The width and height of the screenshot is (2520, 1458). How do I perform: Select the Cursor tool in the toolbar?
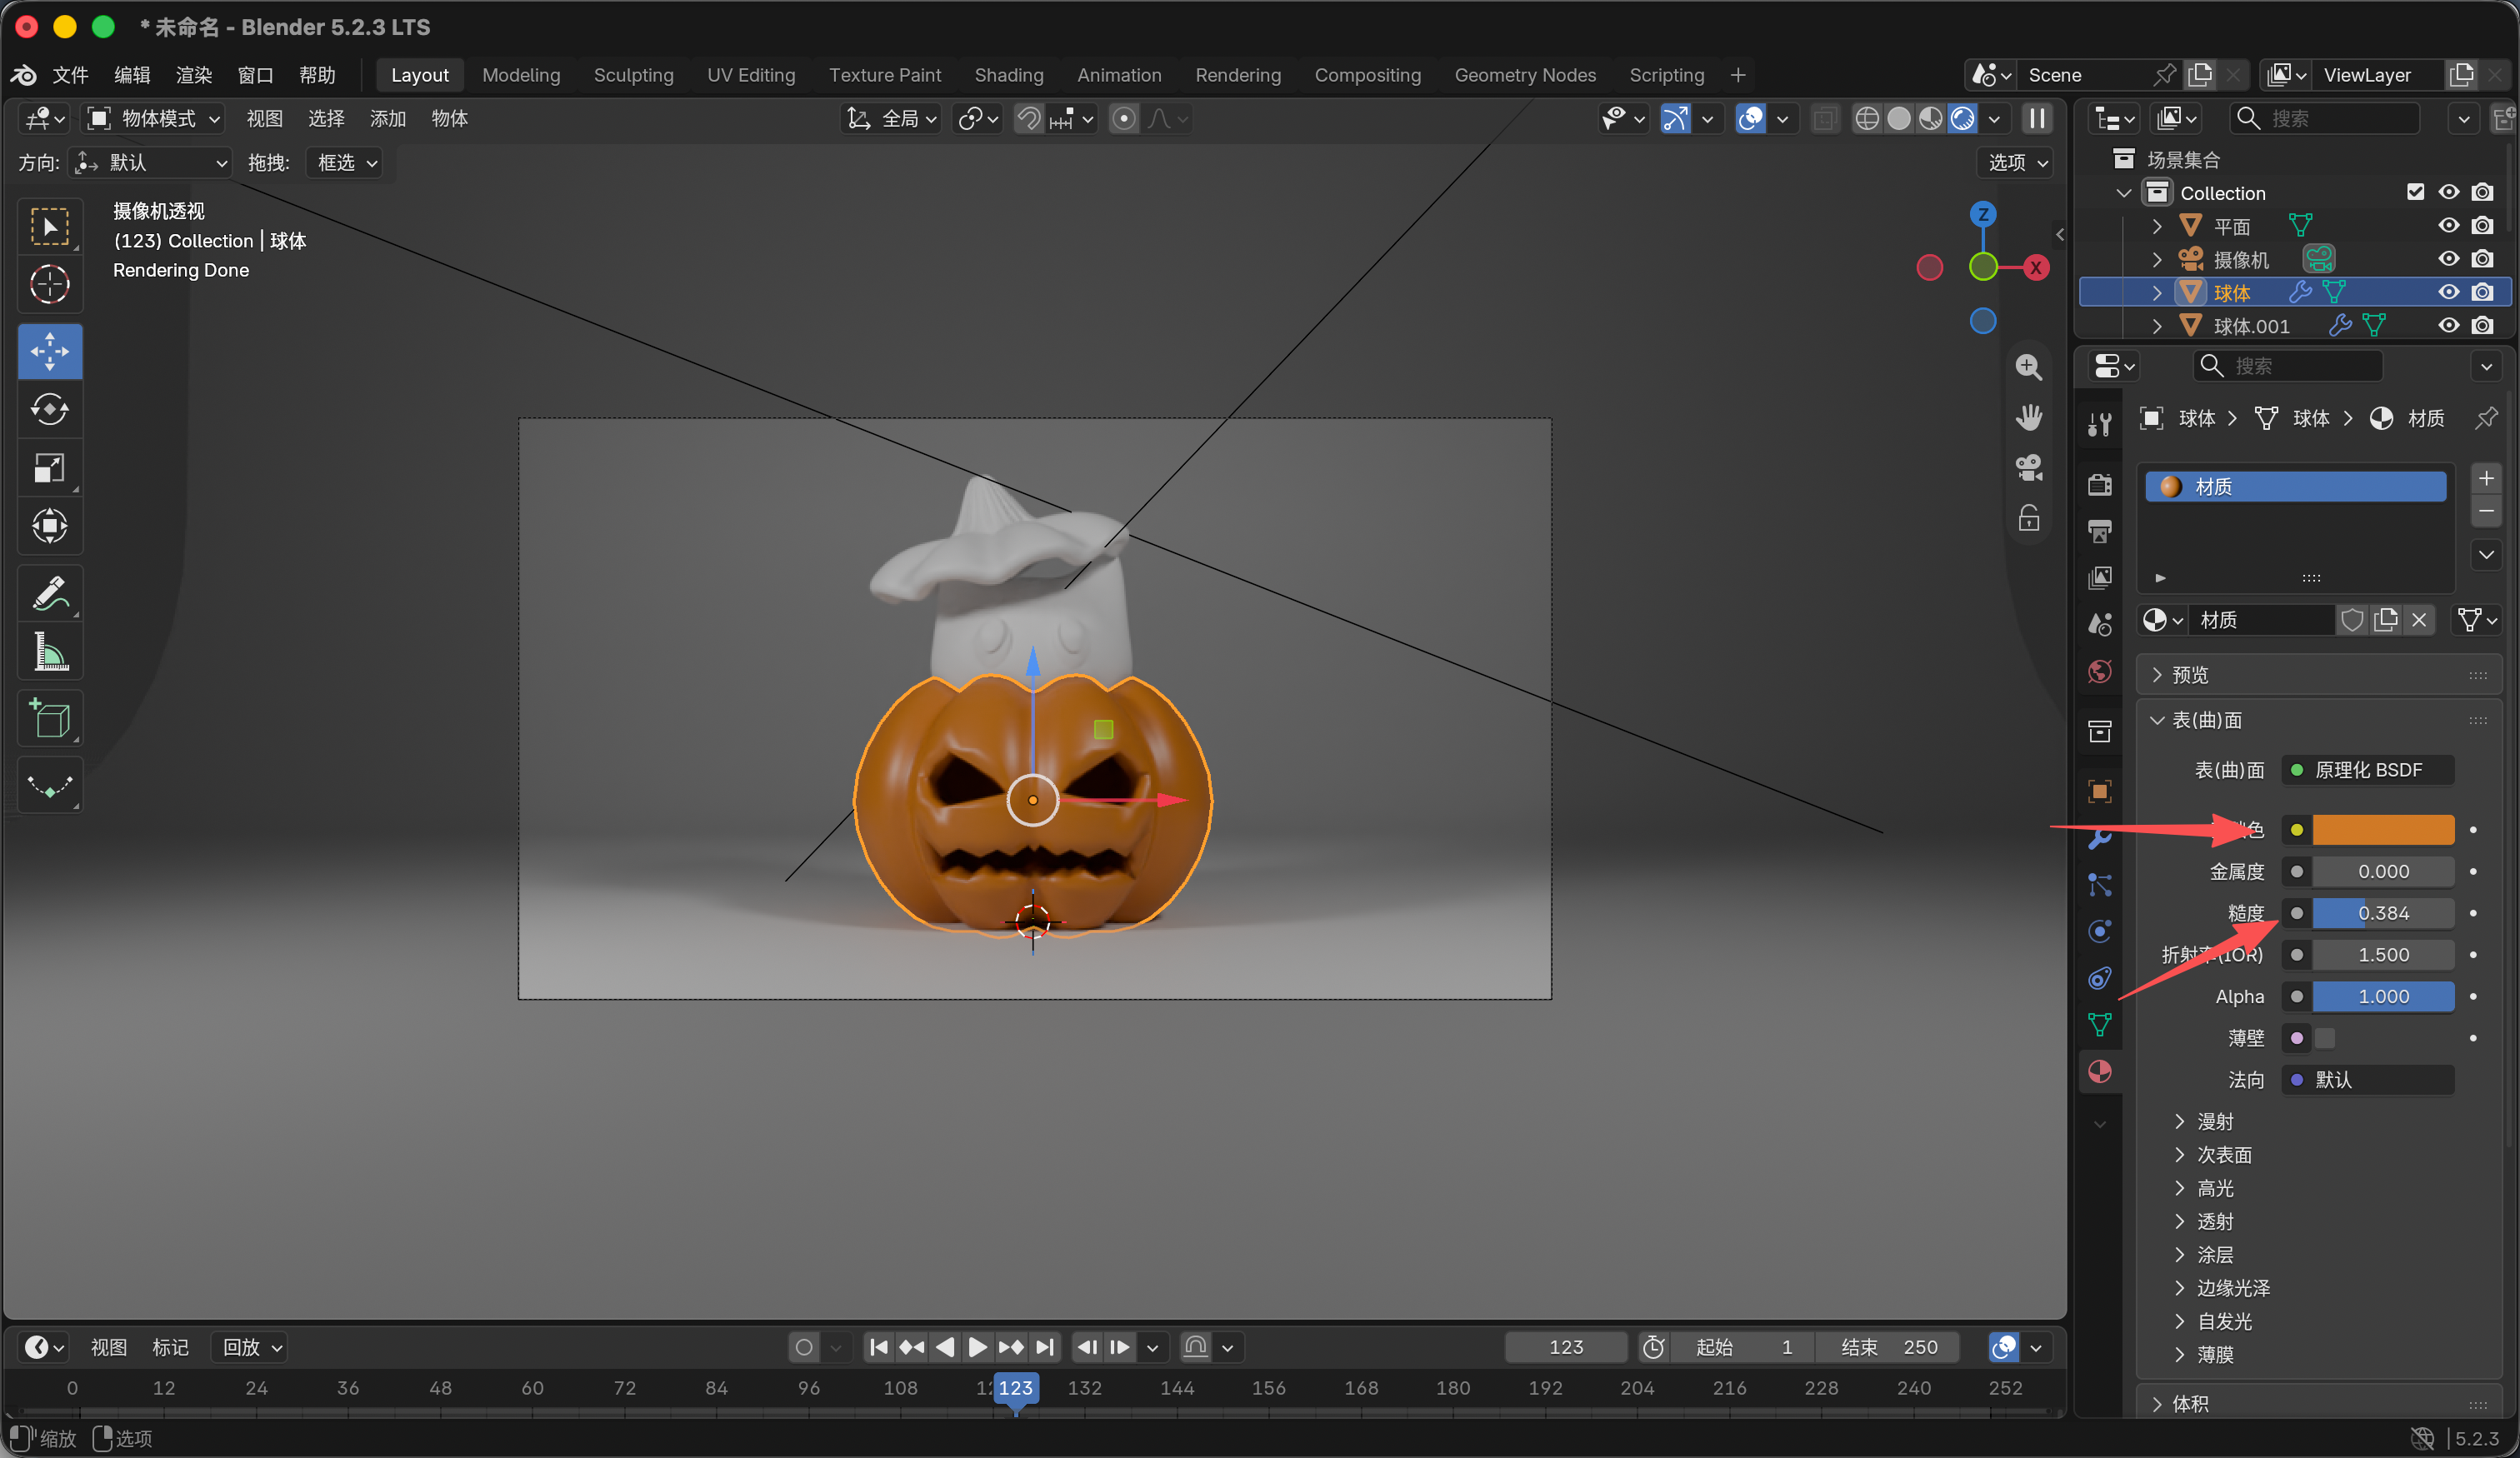pyautogui.click(x=50, y=284)
